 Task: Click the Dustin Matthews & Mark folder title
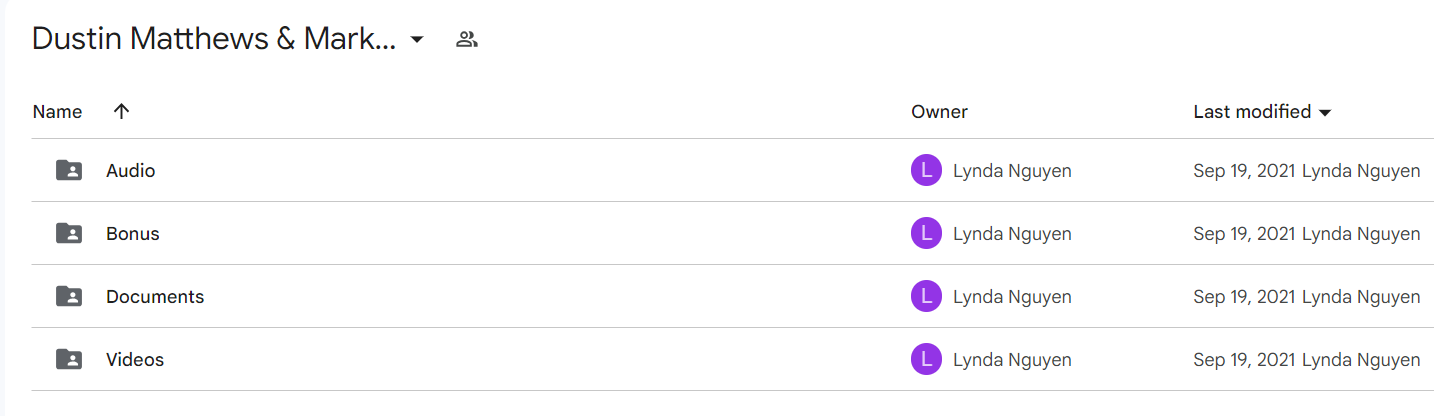click(214, 39)
